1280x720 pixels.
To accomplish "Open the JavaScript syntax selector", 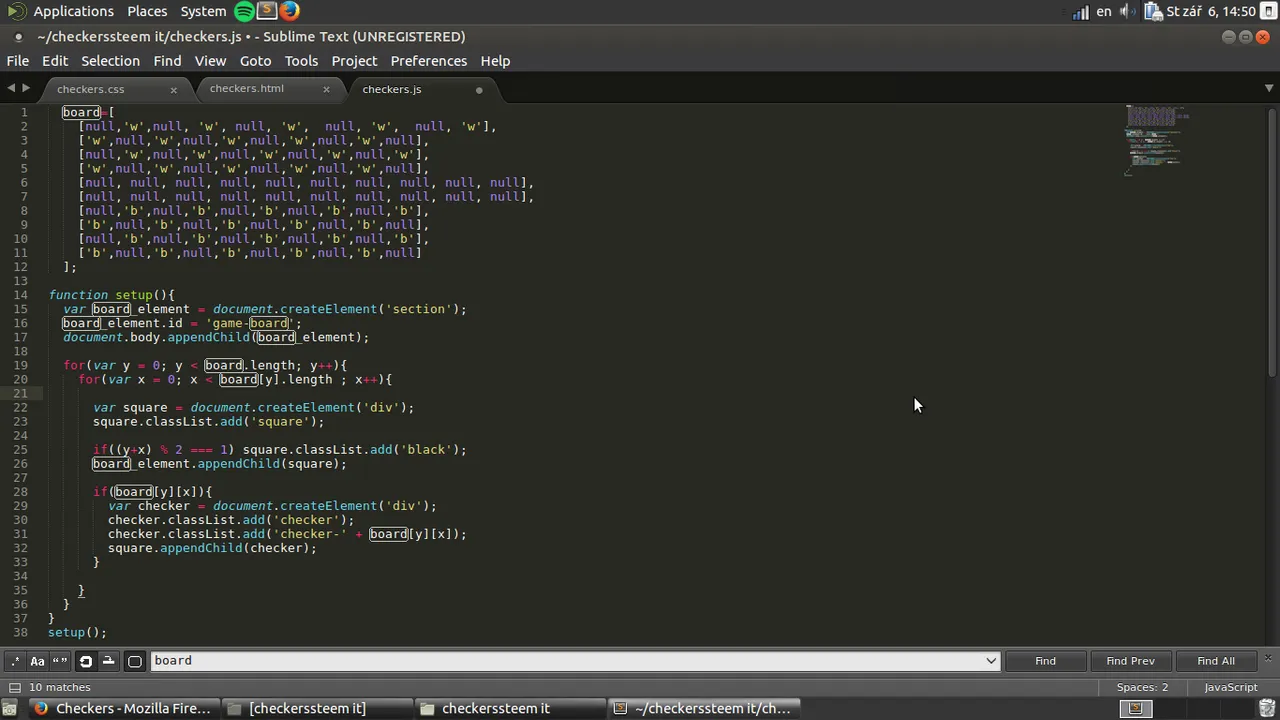I will pos(1230,688).
